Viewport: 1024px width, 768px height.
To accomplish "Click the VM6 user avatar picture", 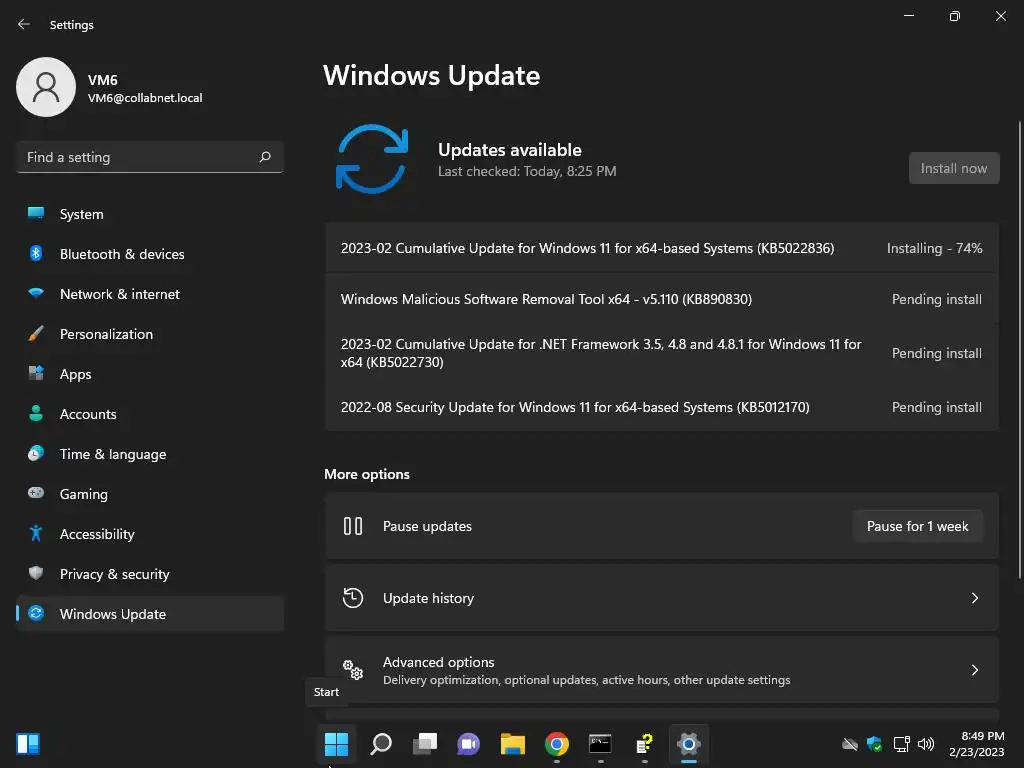I will [x=46, y=87].
